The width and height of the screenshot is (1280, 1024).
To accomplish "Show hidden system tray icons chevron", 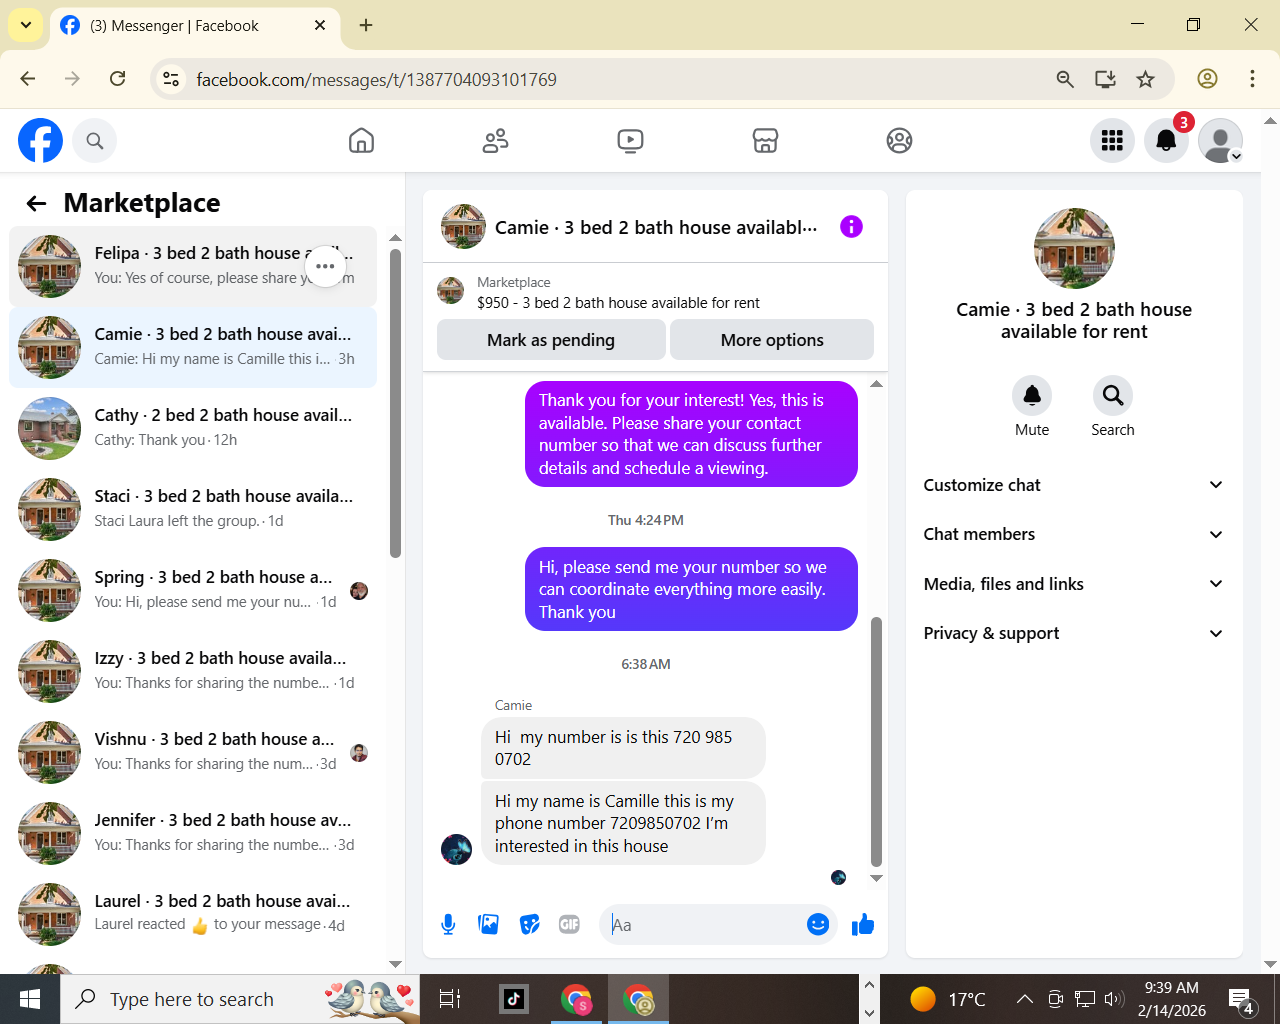I will [x=1024, y=999].
